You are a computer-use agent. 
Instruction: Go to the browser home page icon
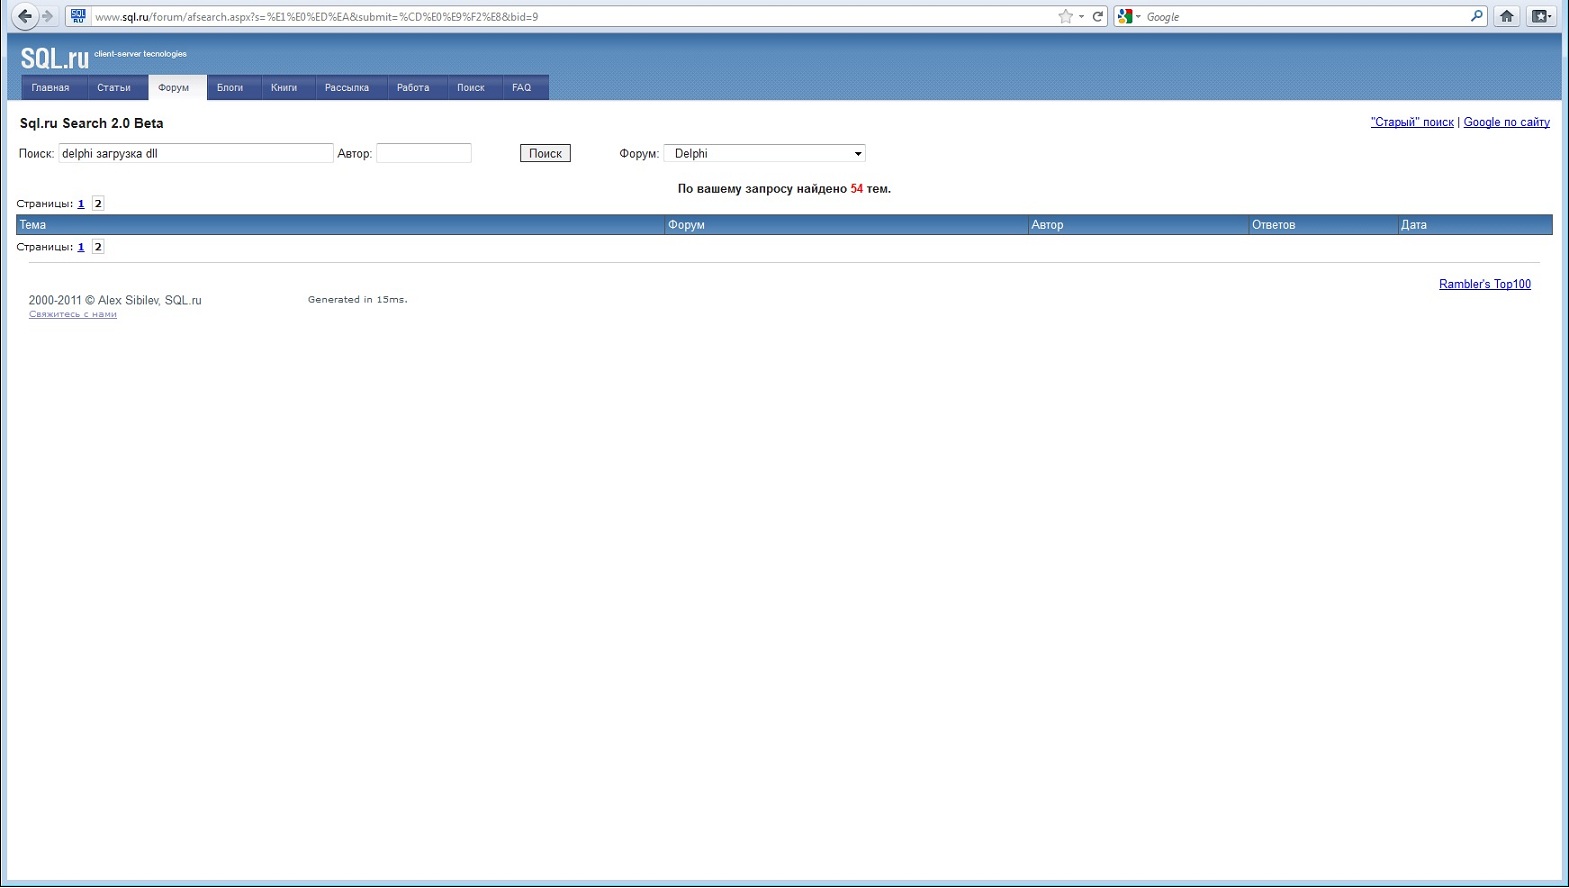(x=1506, y=16)
